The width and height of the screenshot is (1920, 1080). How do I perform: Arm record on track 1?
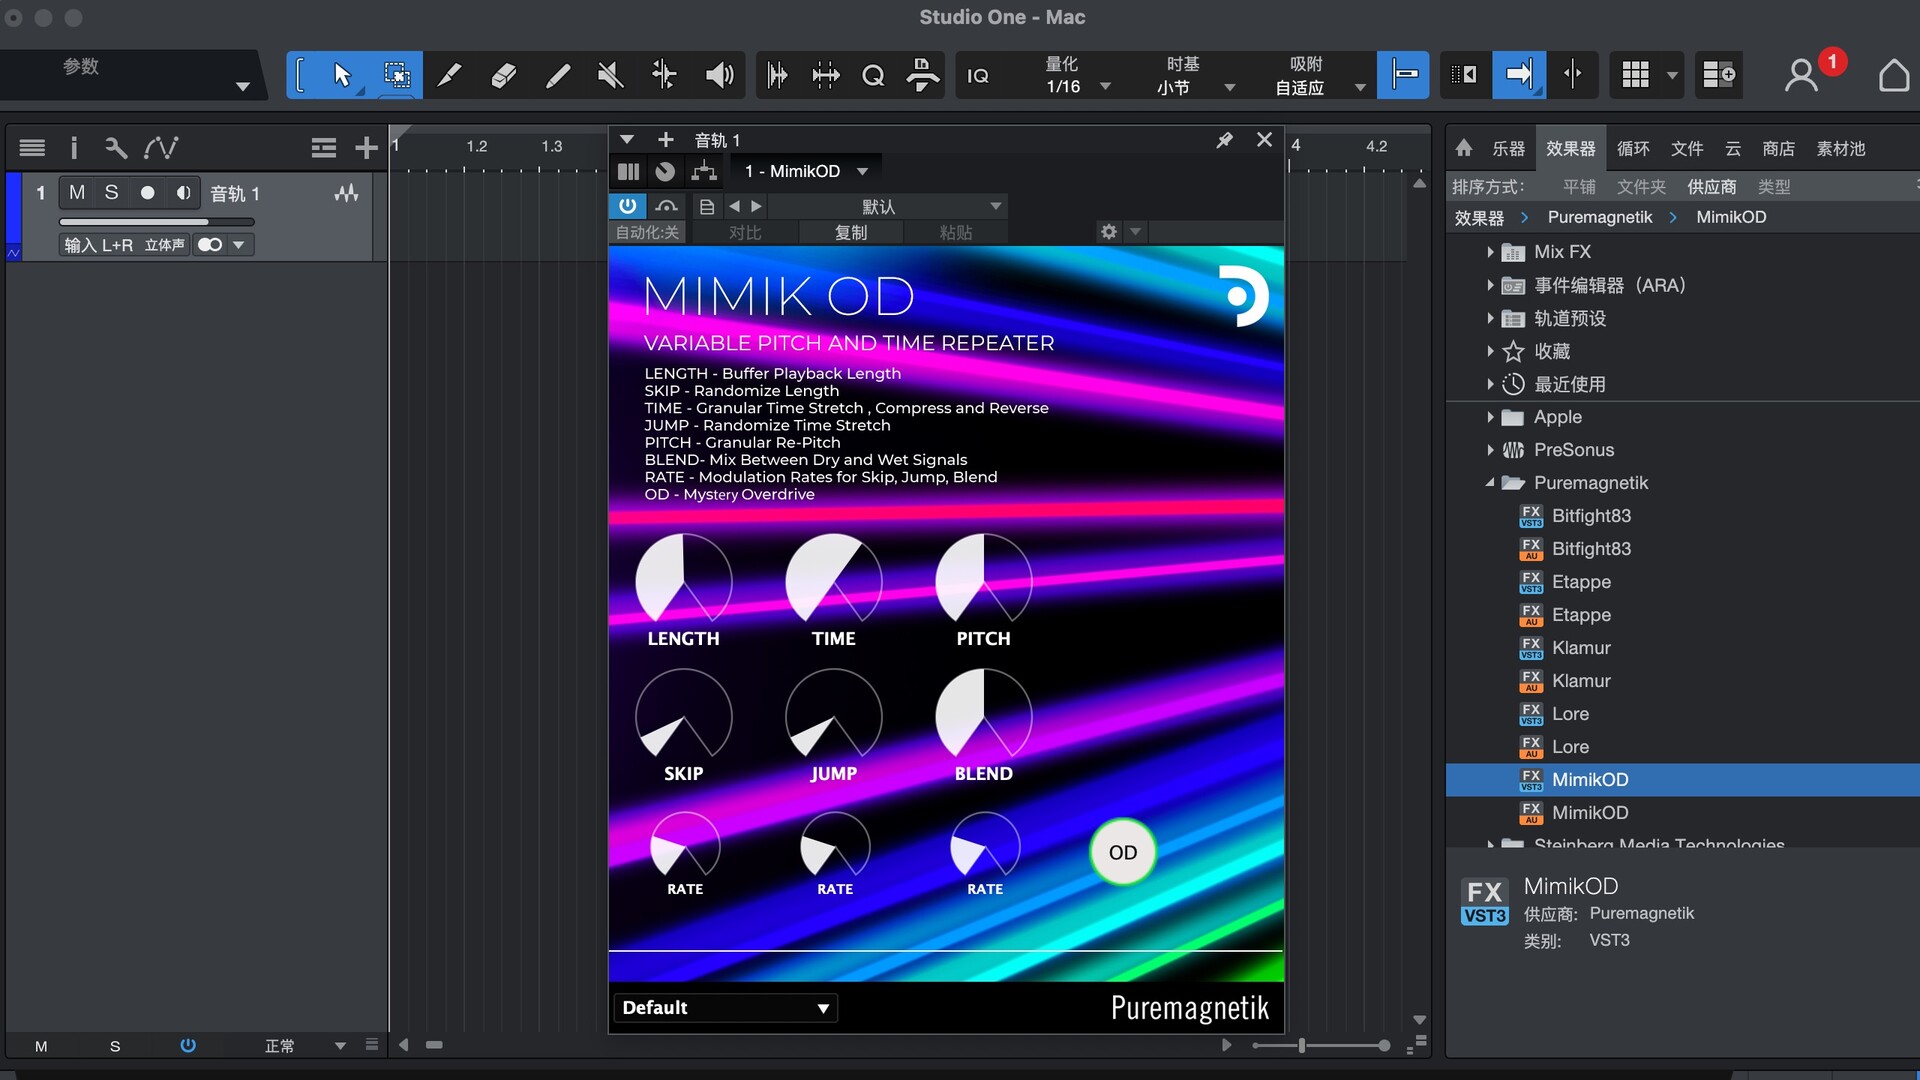click(x=148, y=193)
